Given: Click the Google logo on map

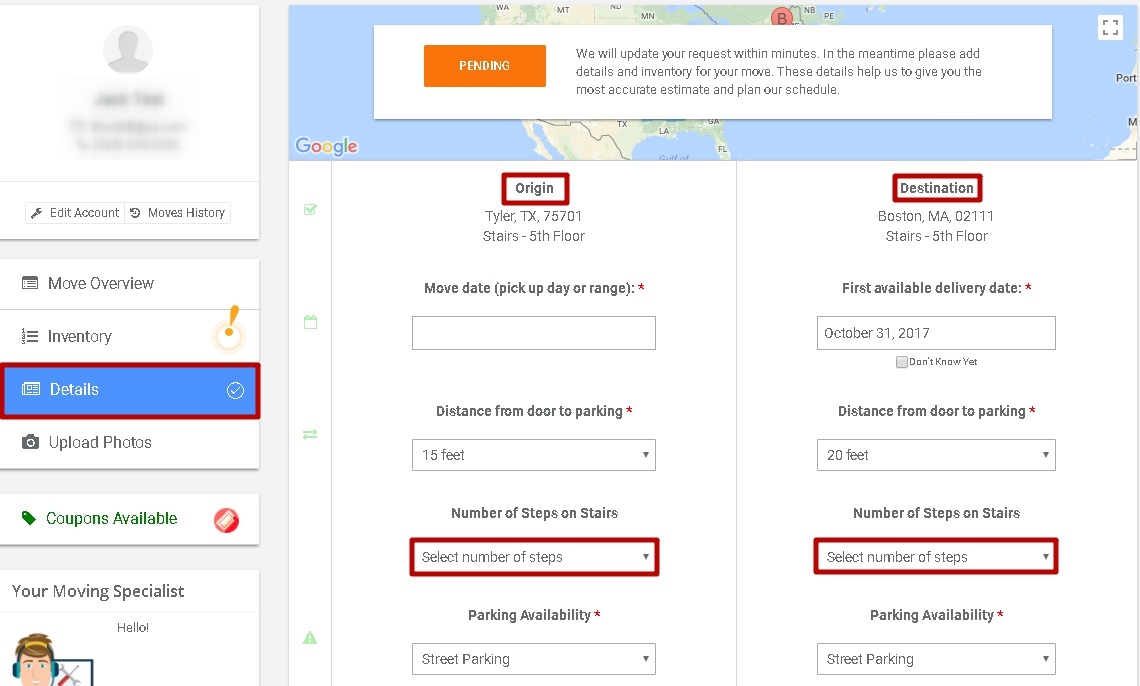Looking at the screenshot, I should (326, 146).
